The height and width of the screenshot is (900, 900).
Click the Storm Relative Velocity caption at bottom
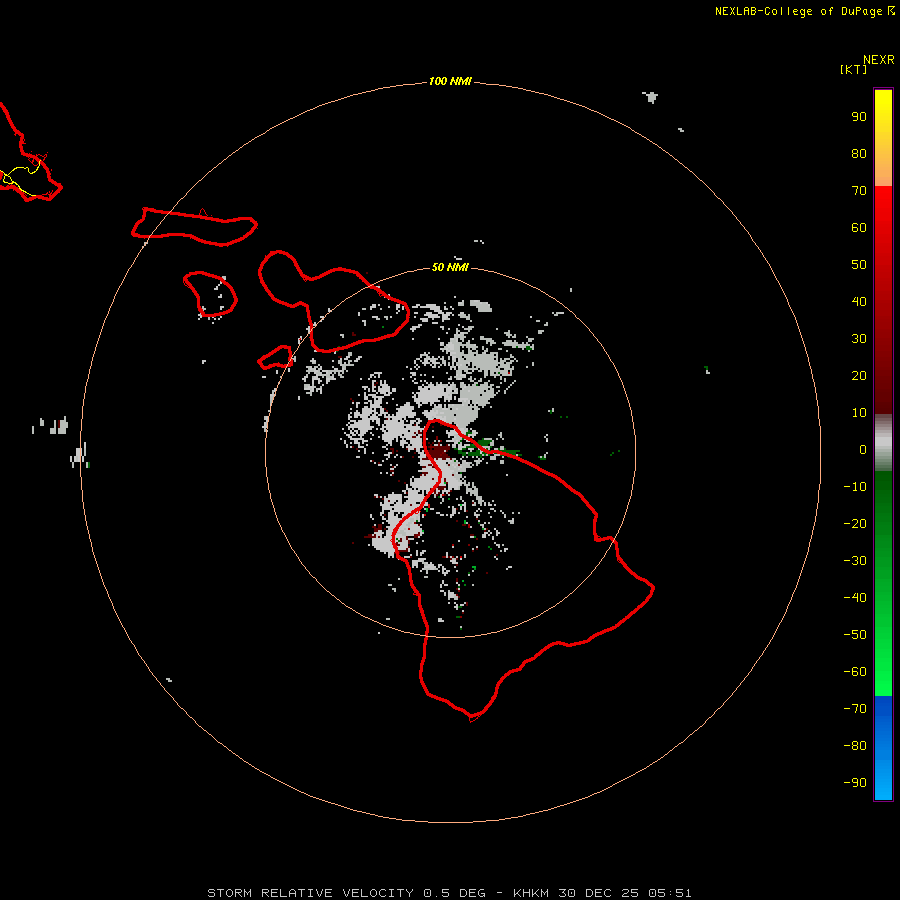click(449, 893)
